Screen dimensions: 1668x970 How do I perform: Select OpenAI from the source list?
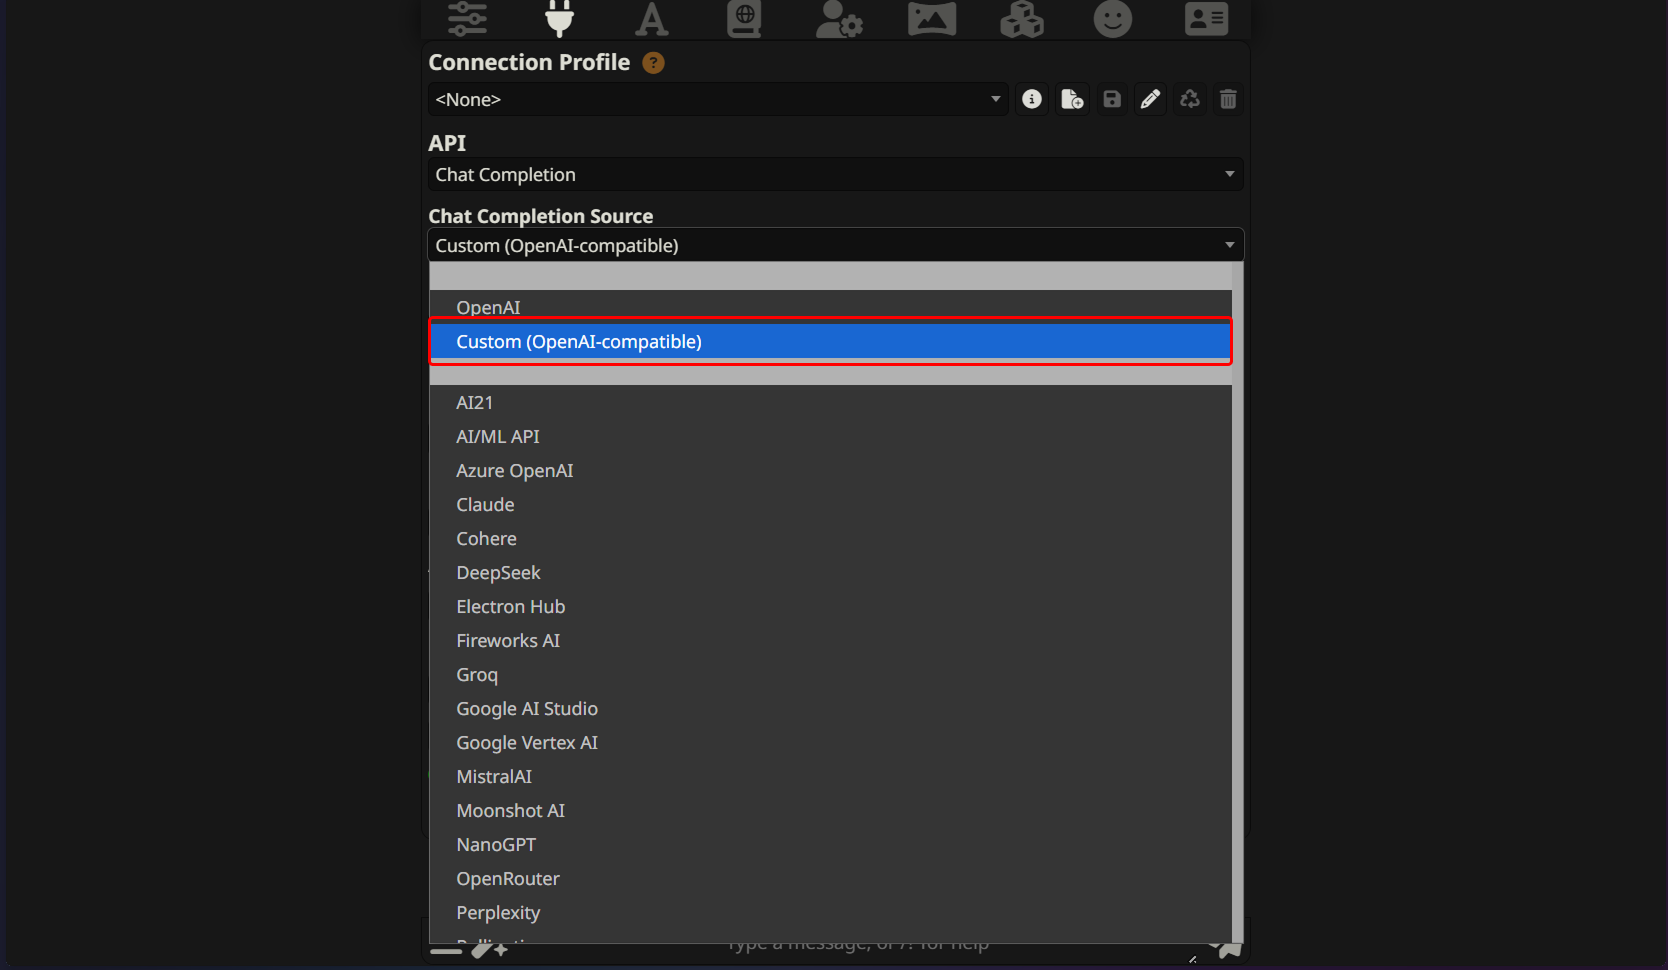click(488, 307)
